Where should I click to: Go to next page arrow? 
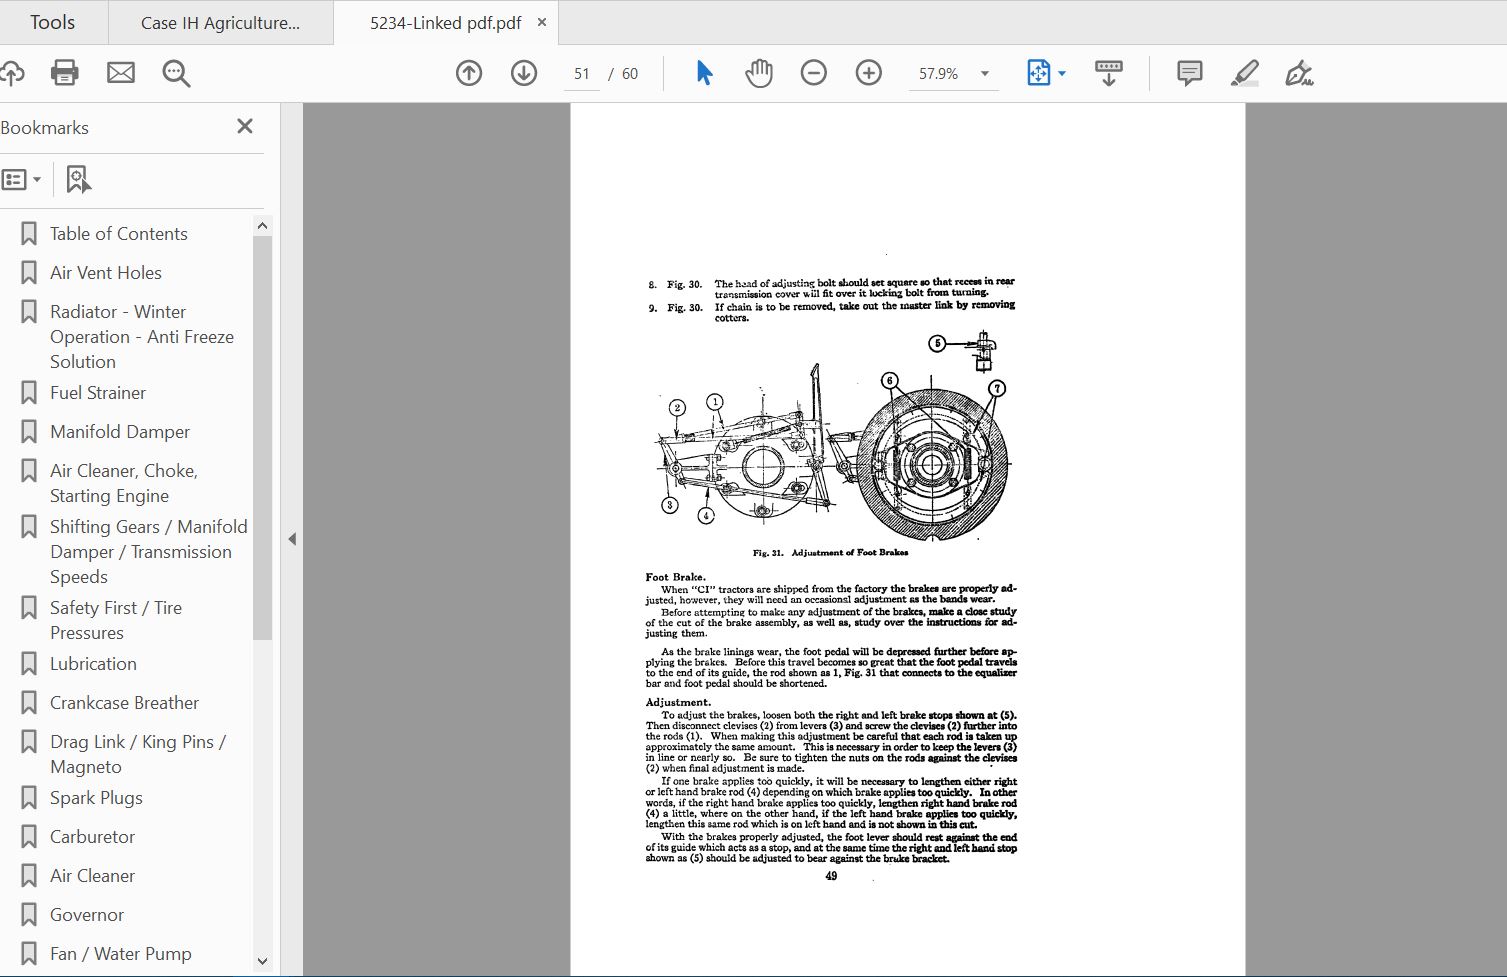[524, 73]
